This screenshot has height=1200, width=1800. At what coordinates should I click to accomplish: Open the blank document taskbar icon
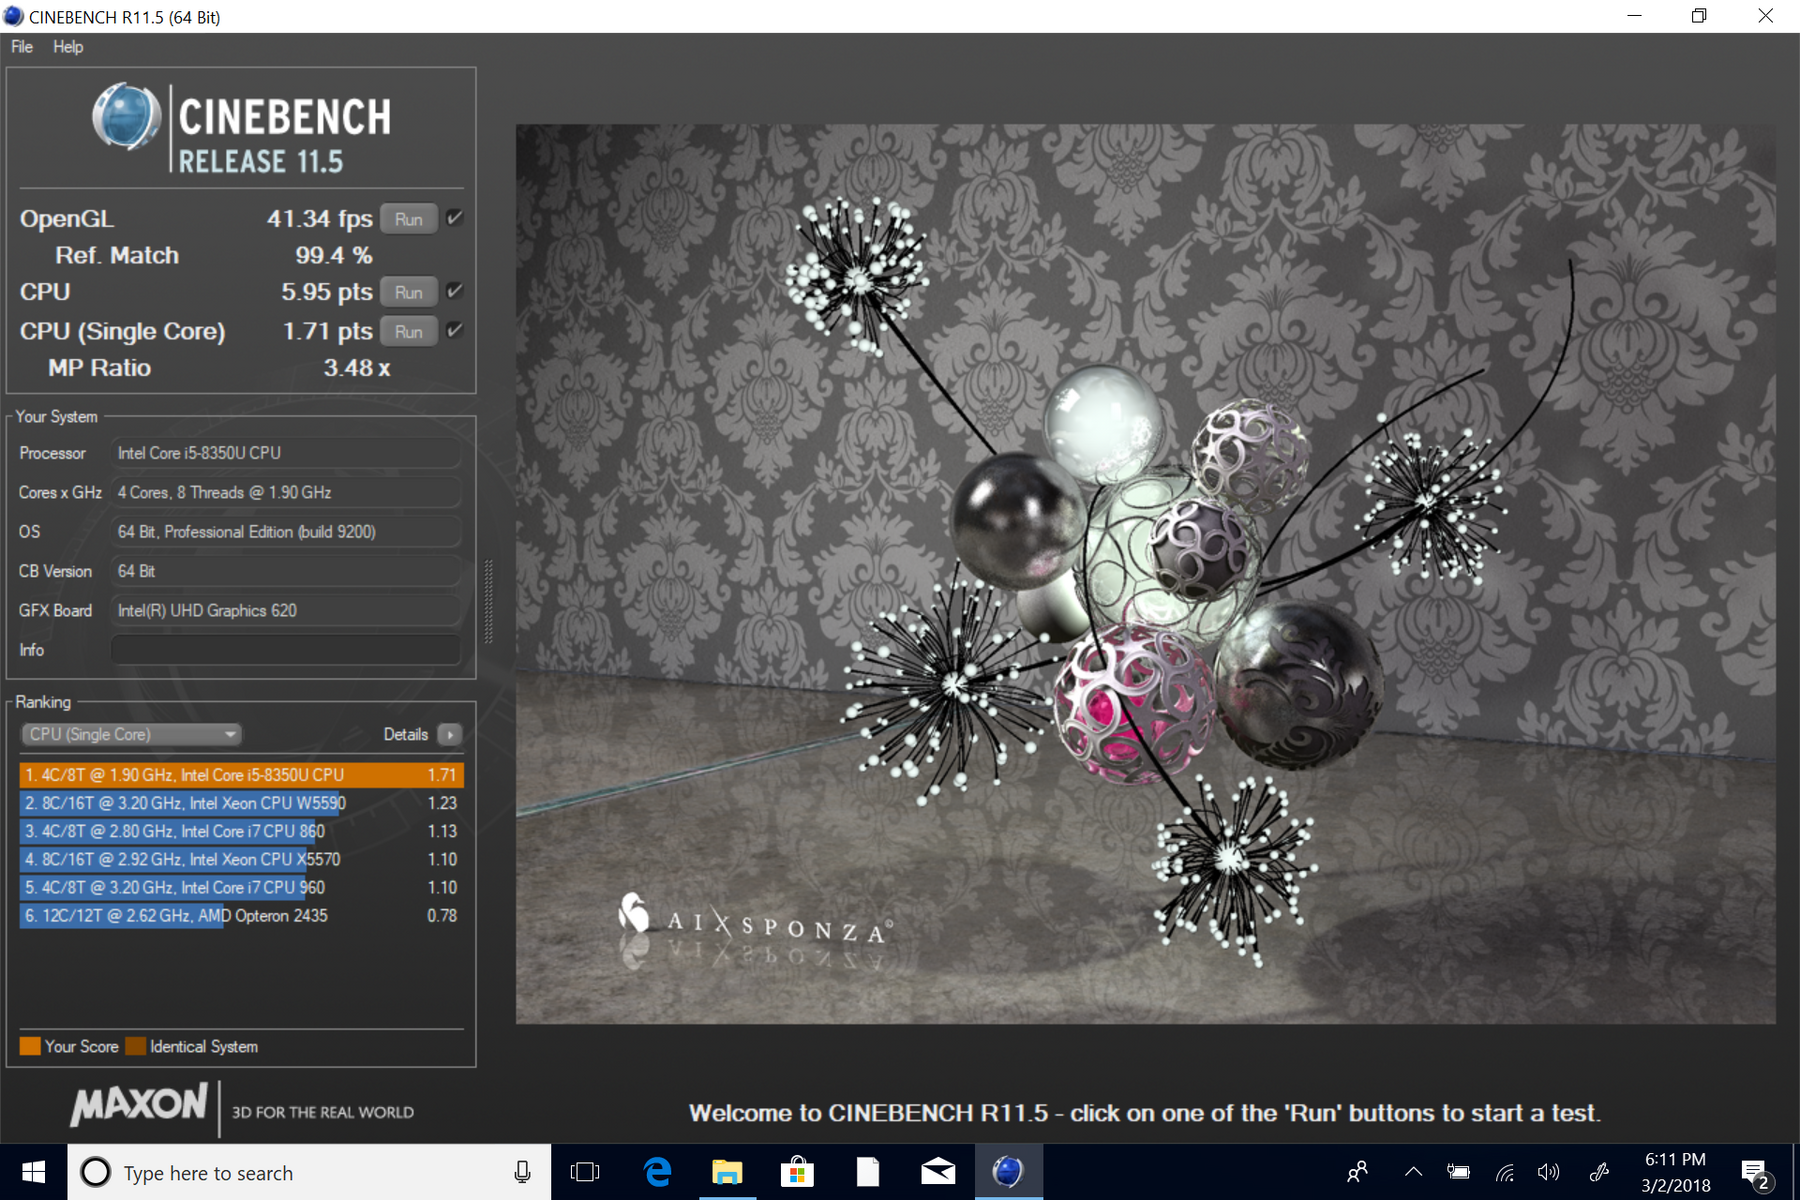point(867,1172)
